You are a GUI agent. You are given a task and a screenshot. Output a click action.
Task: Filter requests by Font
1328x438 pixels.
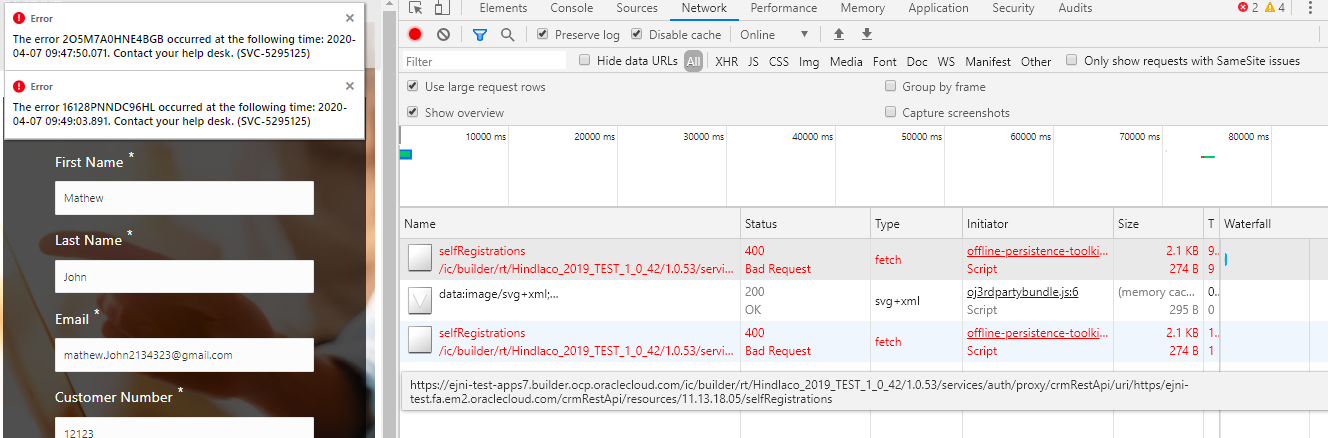(885, 61)
